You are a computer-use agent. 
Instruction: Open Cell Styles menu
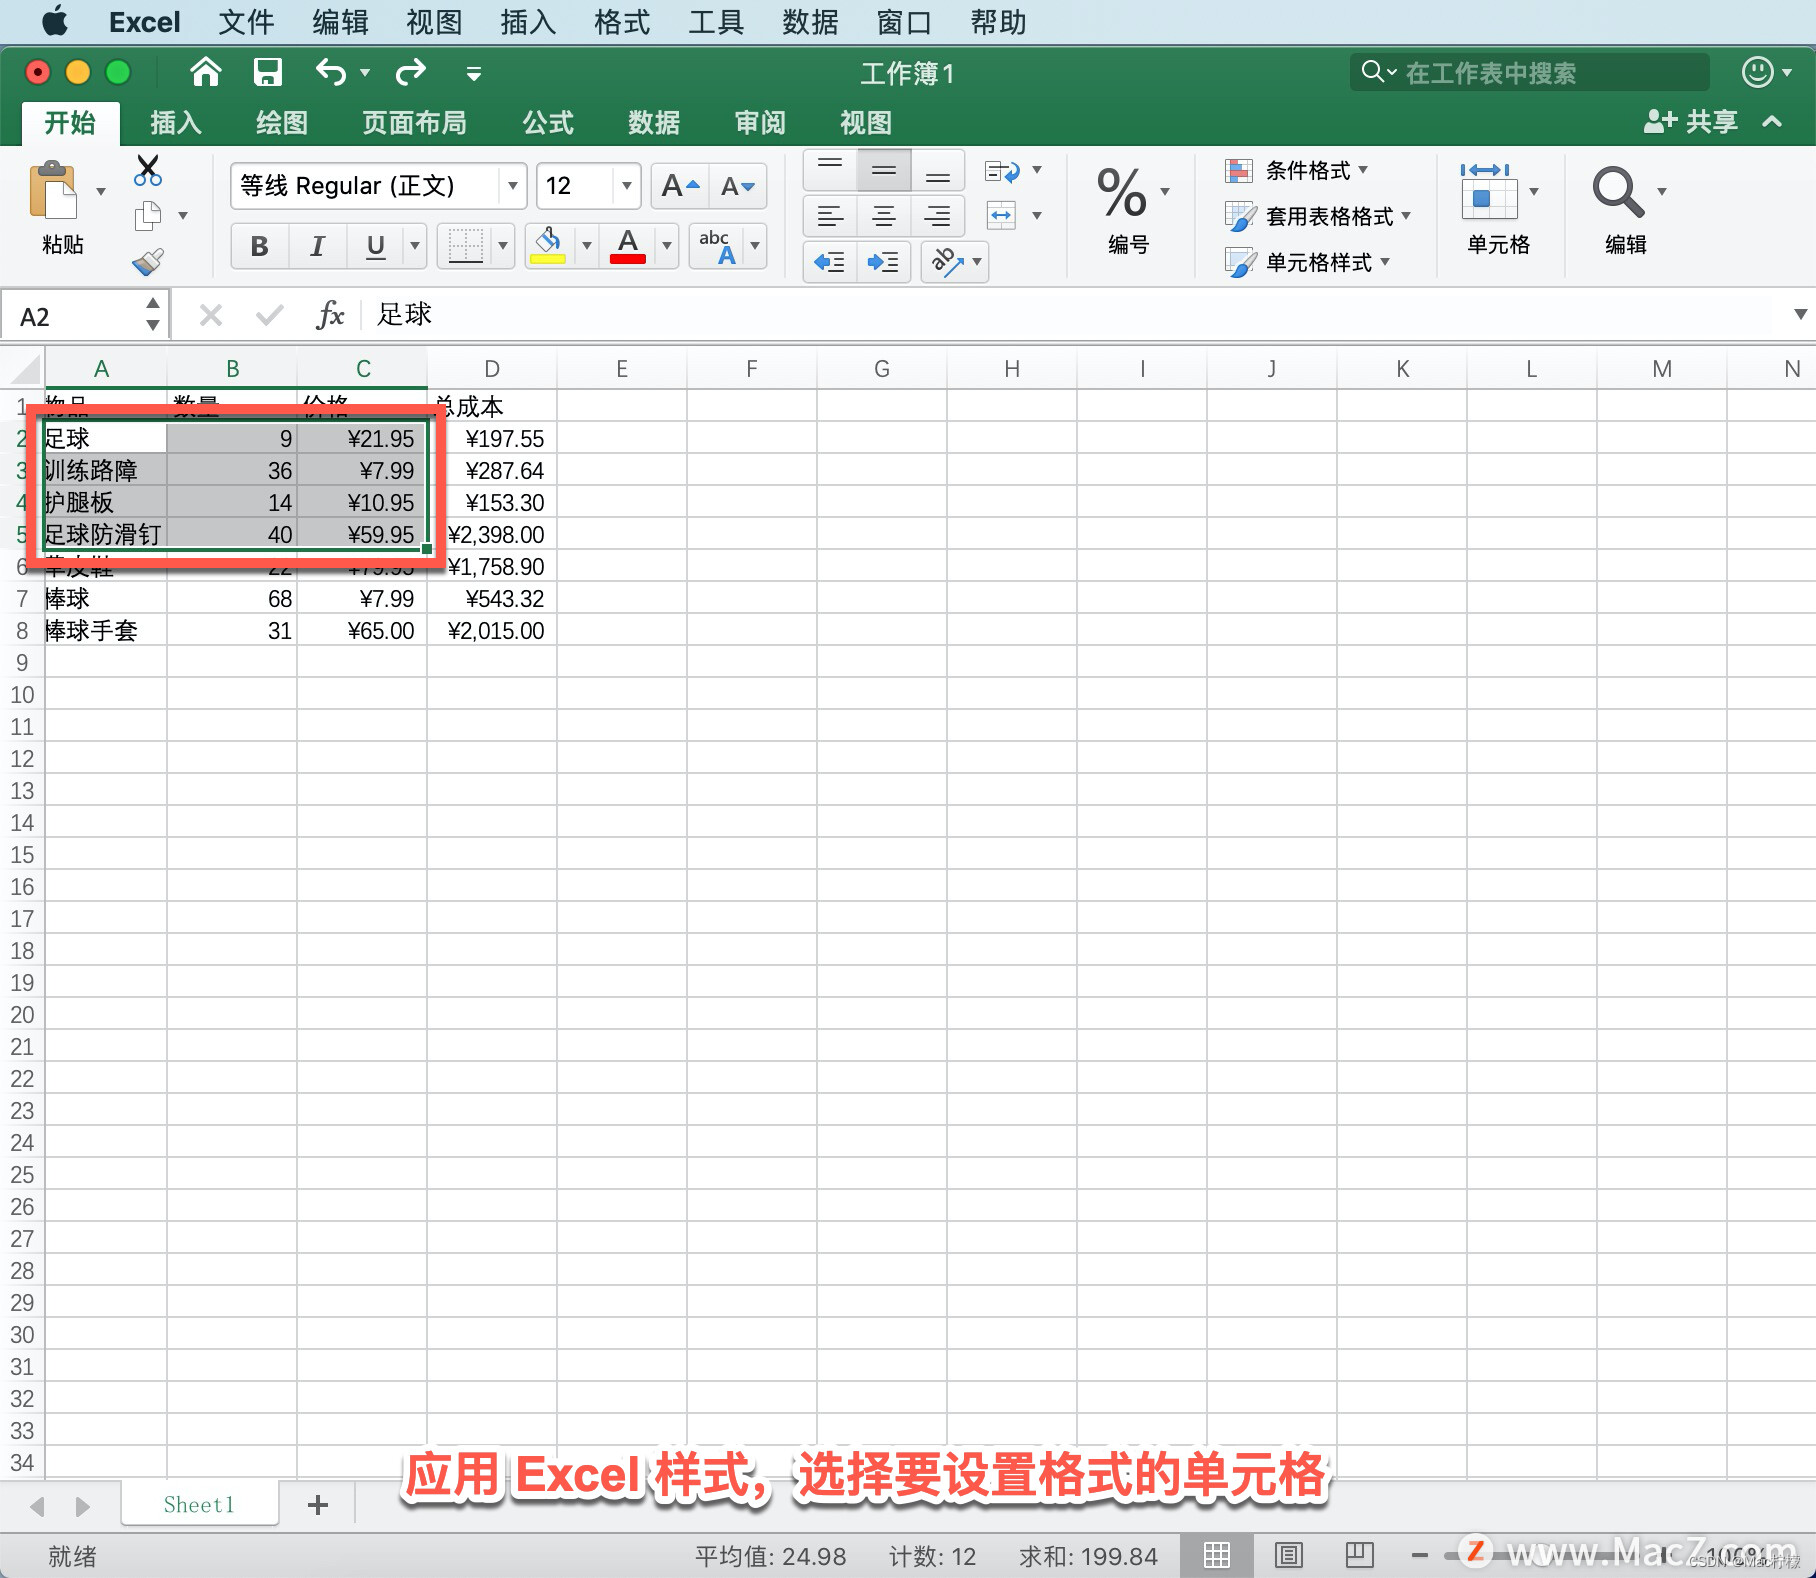click(x=1308, y=262)
